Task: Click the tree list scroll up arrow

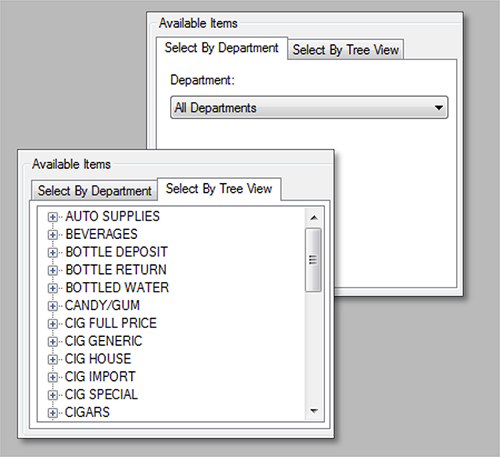Action: [x=313, y=218]
